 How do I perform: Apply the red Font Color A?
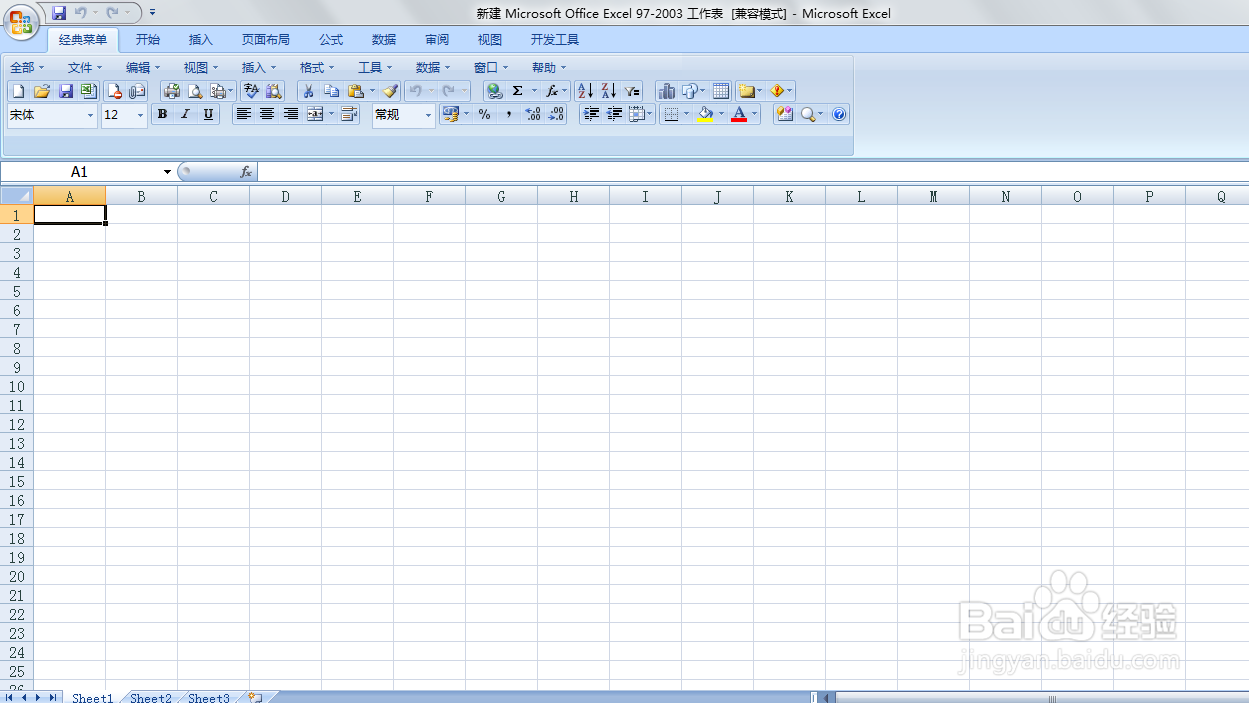pyautogui.click(x=739, y=115)
